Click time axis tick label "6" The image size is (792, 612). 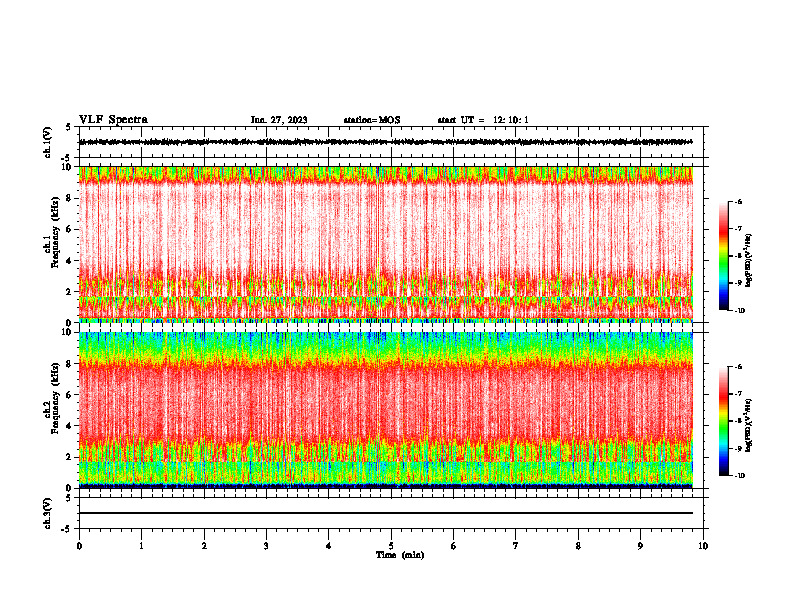pyautogui.click(x=454, y=546)
